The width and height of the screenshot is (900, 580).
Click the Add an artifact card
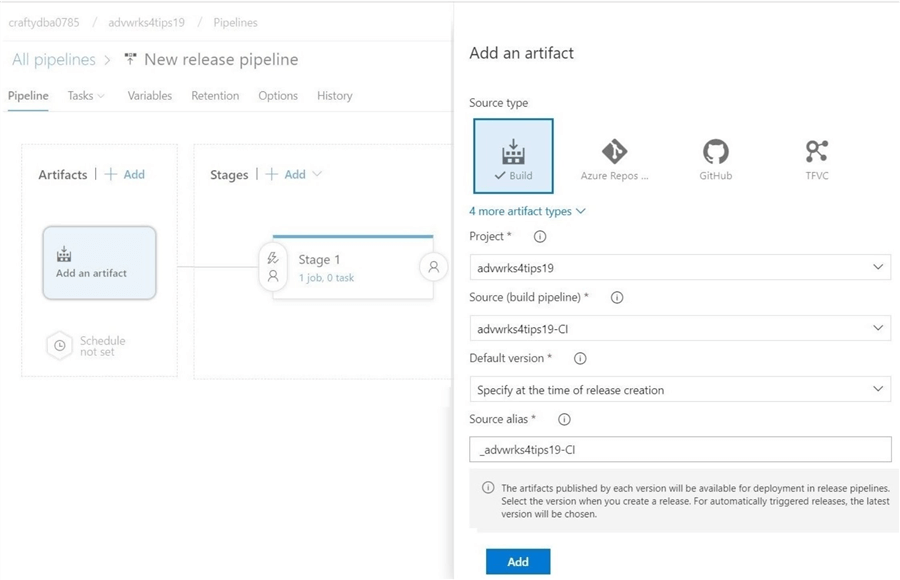tap(99, 263)
